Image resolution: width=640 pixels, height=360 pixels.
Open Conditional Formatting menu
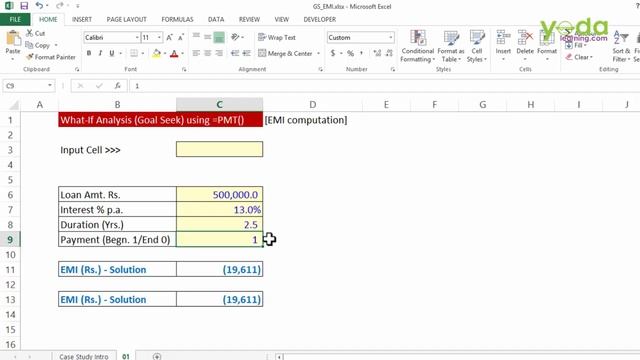pos(417,46)
